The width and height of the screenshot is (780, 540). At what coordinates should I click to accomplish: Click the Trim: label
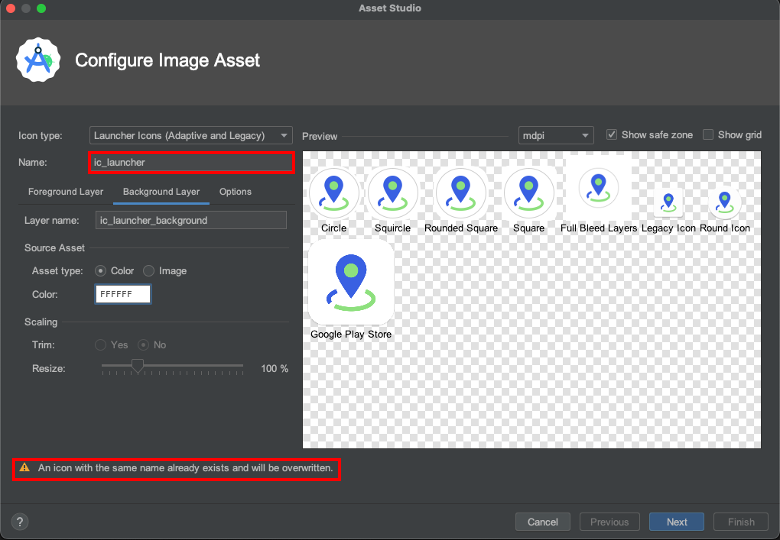pyautogui.click(x=43, y=345)
